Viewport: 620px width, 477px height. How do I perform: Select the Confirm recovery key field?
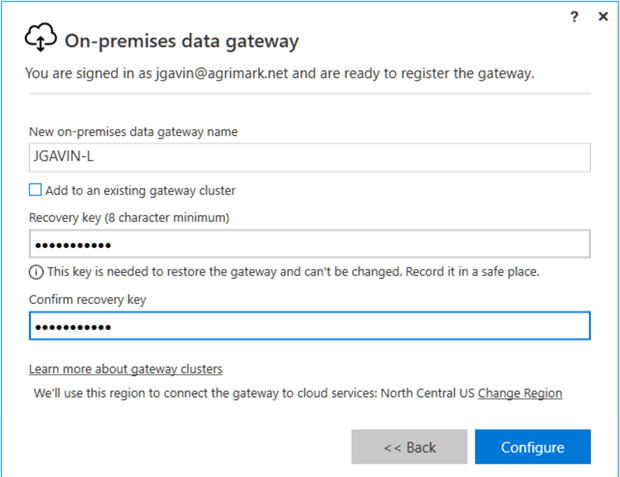coord(309,326)
